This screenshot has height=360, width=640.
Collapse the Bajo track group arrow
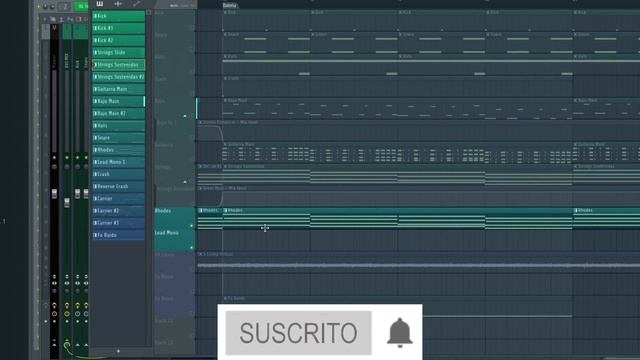coord(184,116)
